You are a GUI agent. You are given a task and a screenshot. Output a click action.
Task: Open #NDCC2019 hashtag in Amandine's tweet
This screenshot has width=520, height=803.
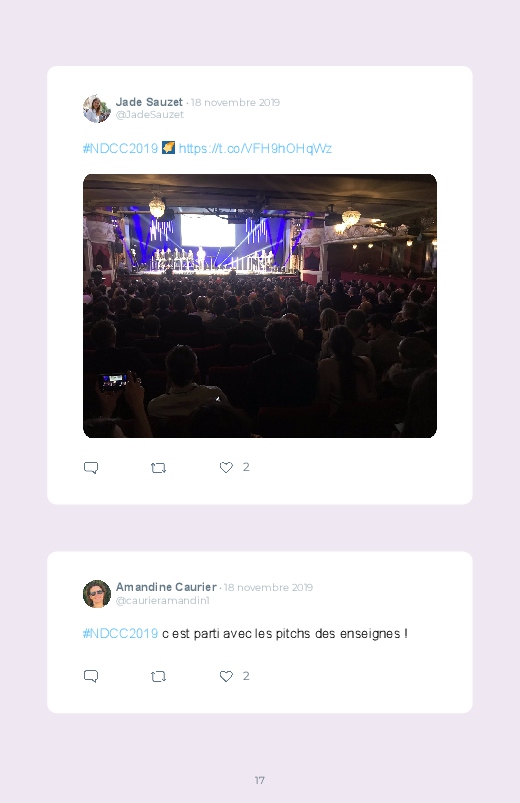120,633
